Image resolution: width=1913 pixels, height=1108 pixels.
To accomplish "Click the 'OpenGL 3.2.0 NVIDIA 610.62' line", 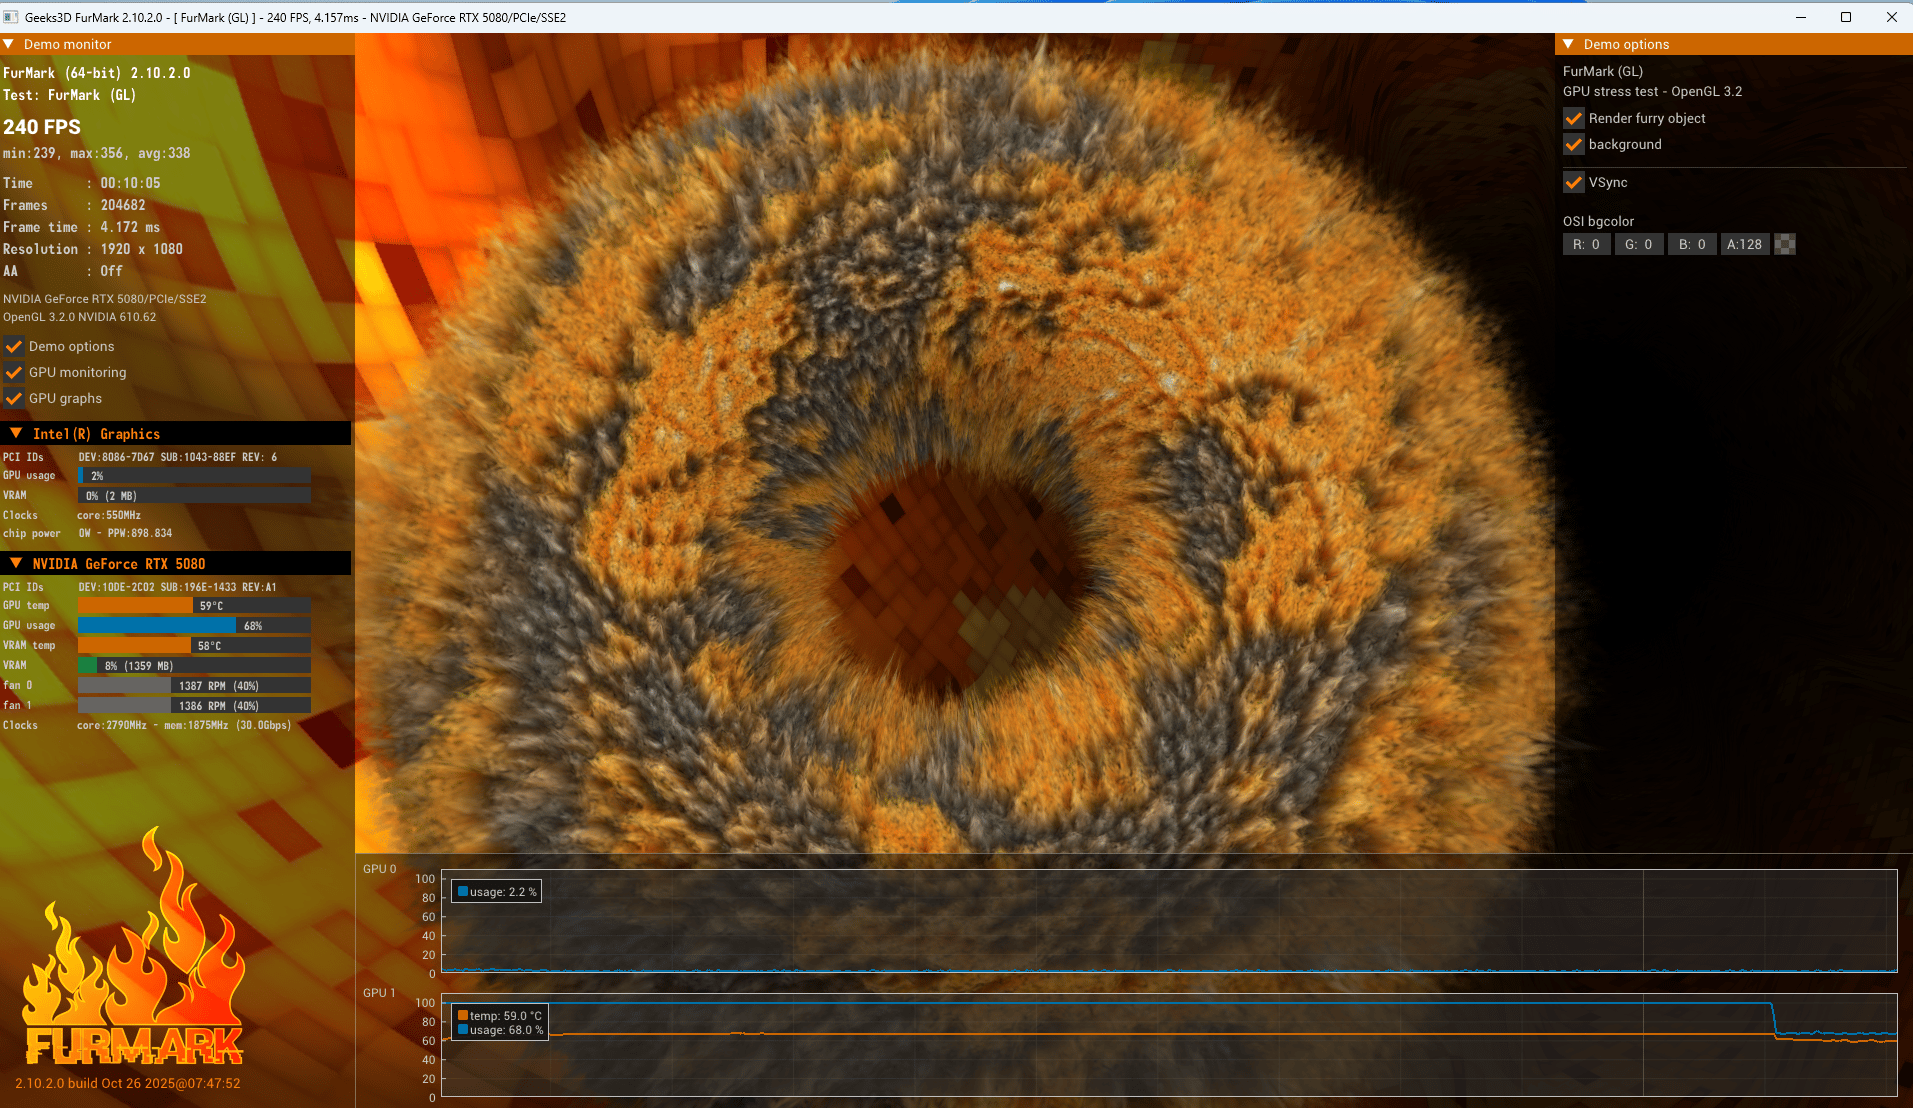I will coord(80,317).
